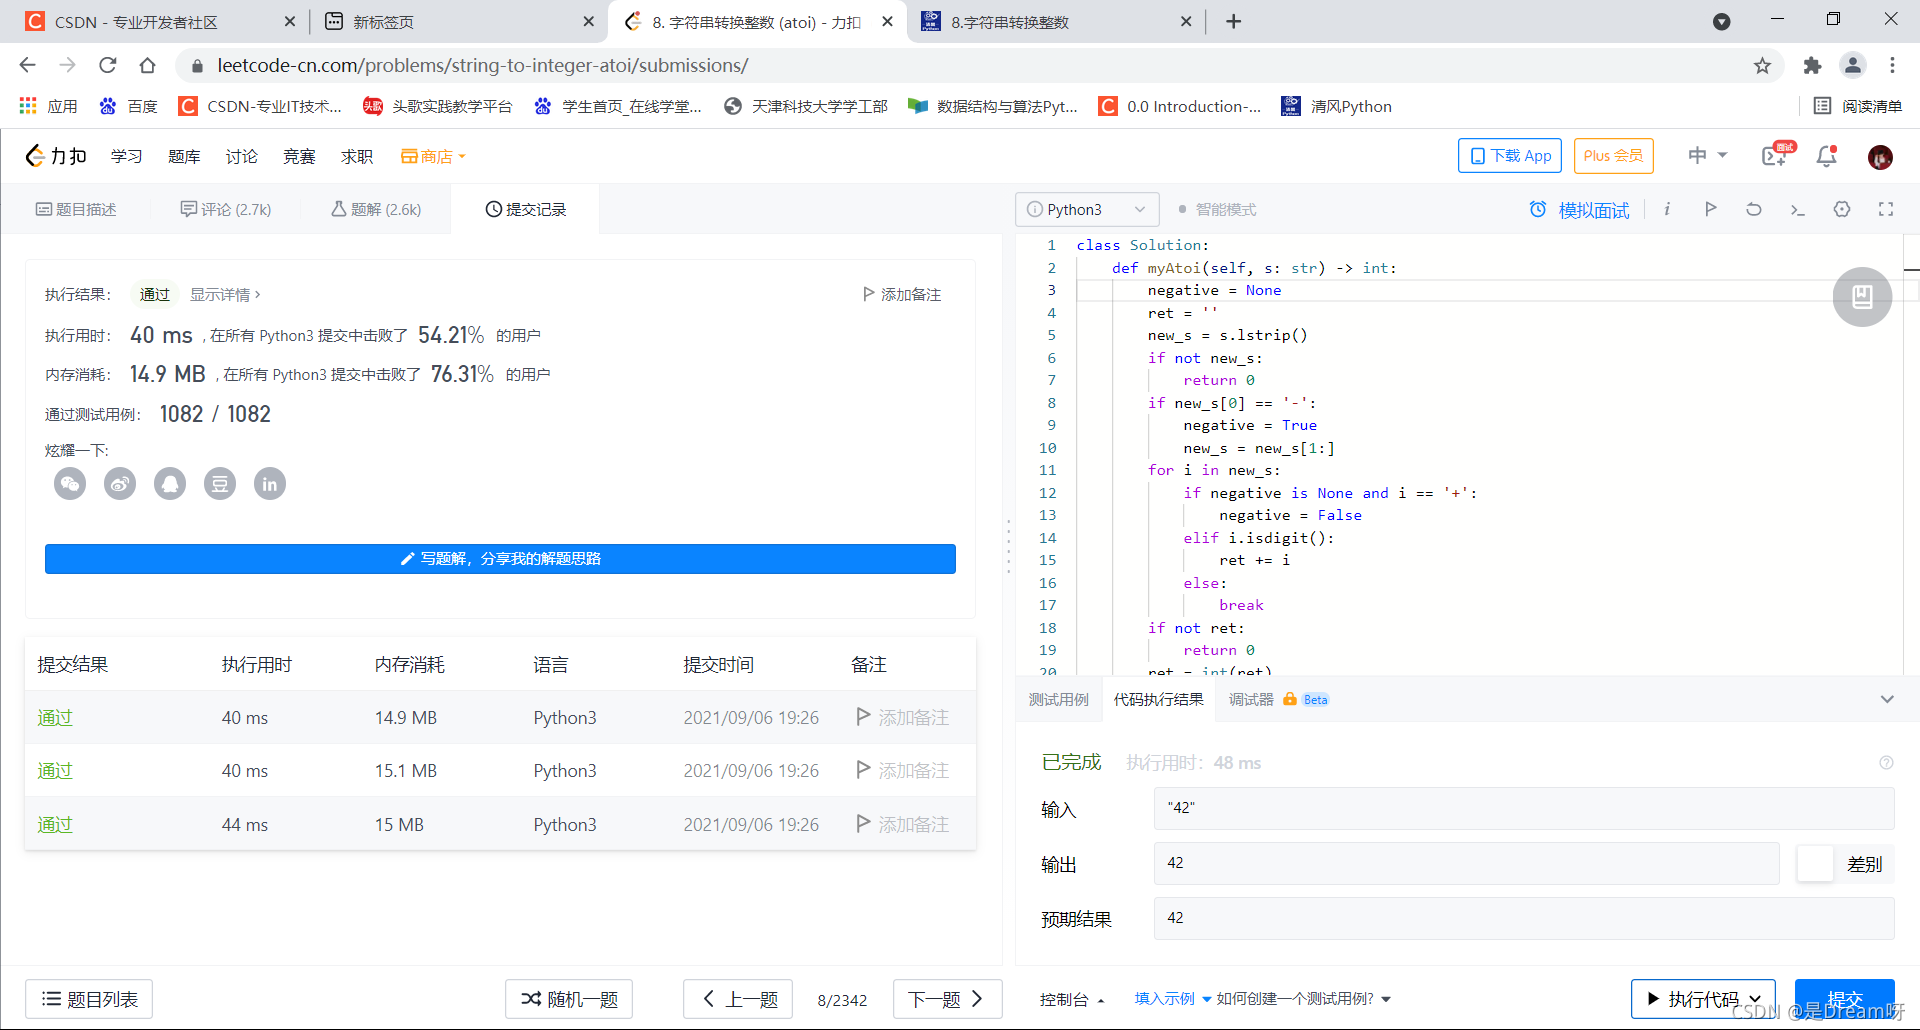Image resolution: width=1920 pixels, height=1030 pixels.
Task: Collapse the console panel chevron
Action: (1887, 699)
